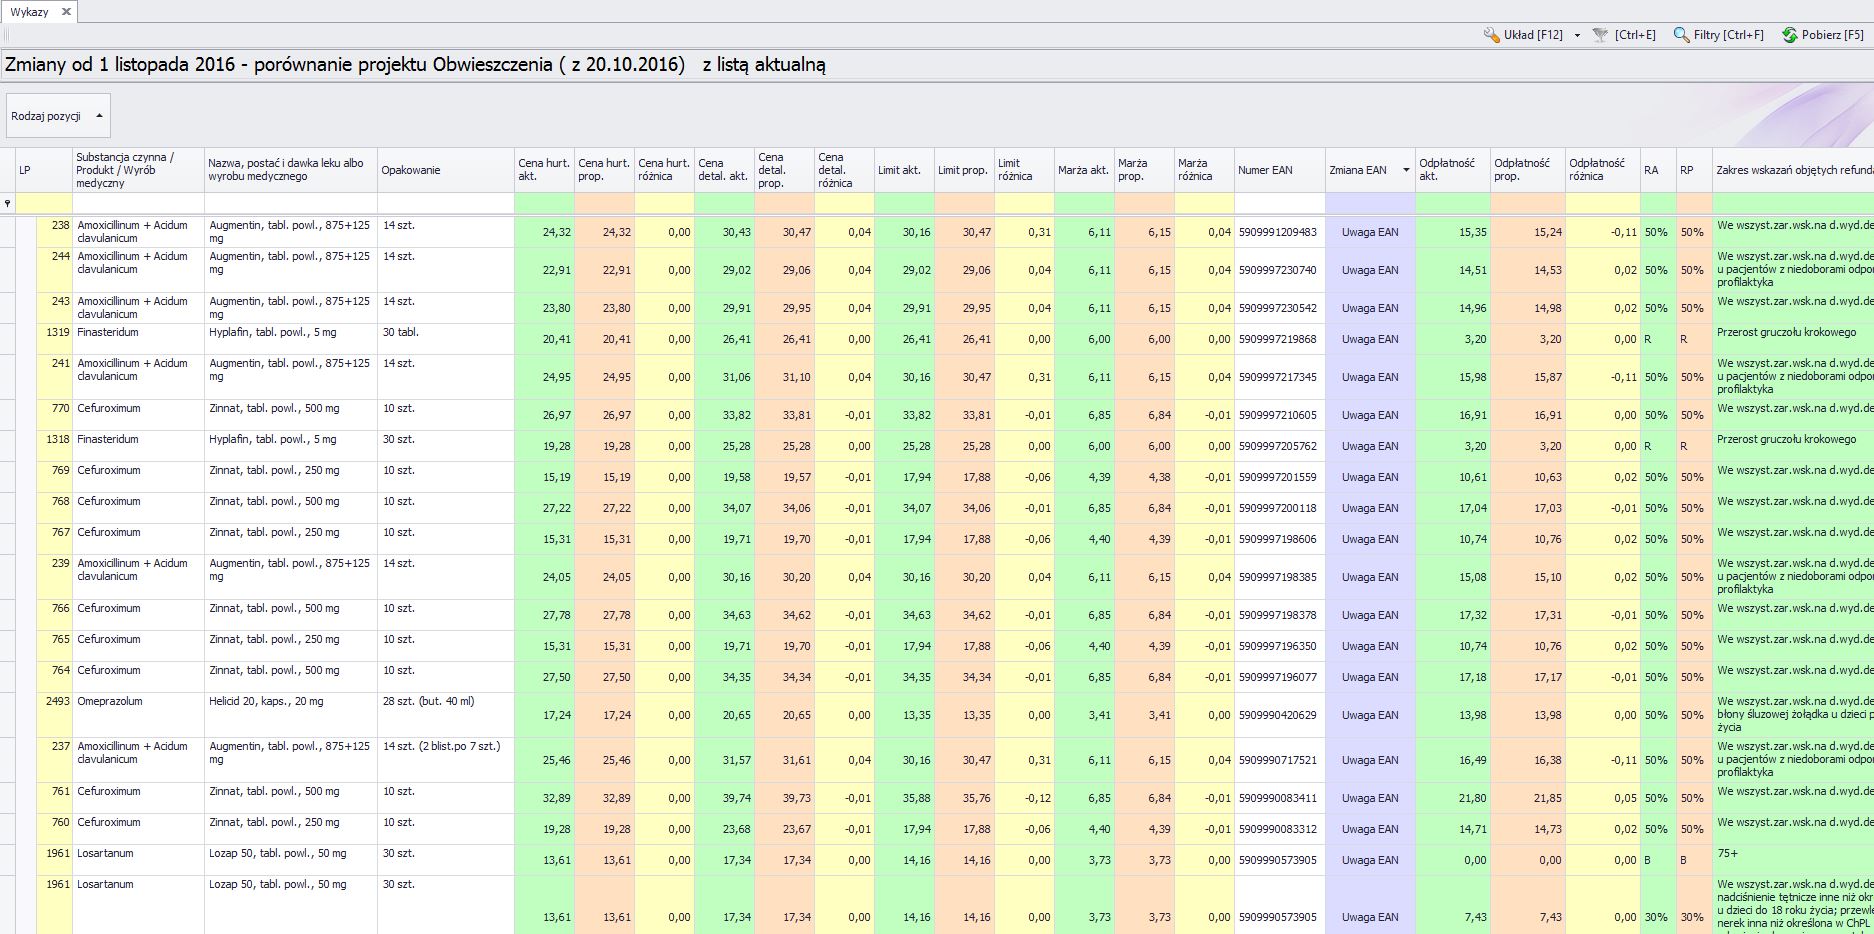Click the funnel filter icon [Ctrl+E]
The image size is (1874, 934).
1600,35
